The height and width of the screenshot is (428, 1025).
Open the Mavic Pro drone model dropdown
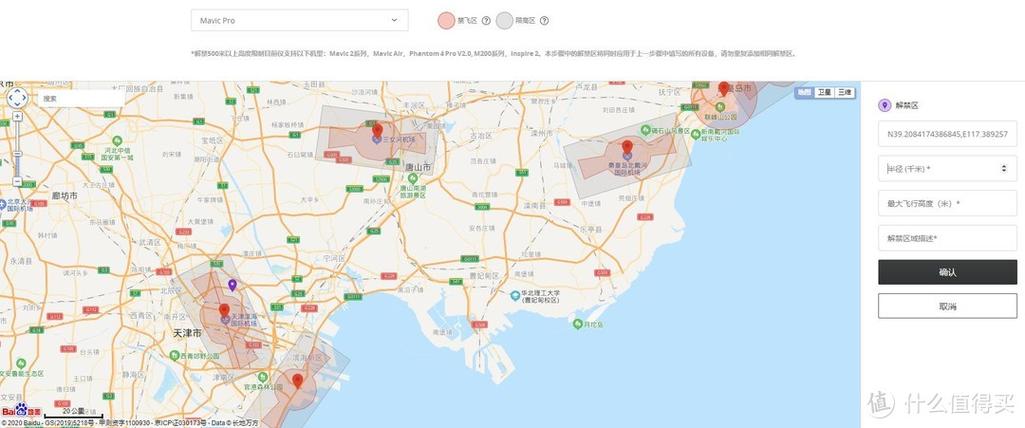[x=299, y=20]
